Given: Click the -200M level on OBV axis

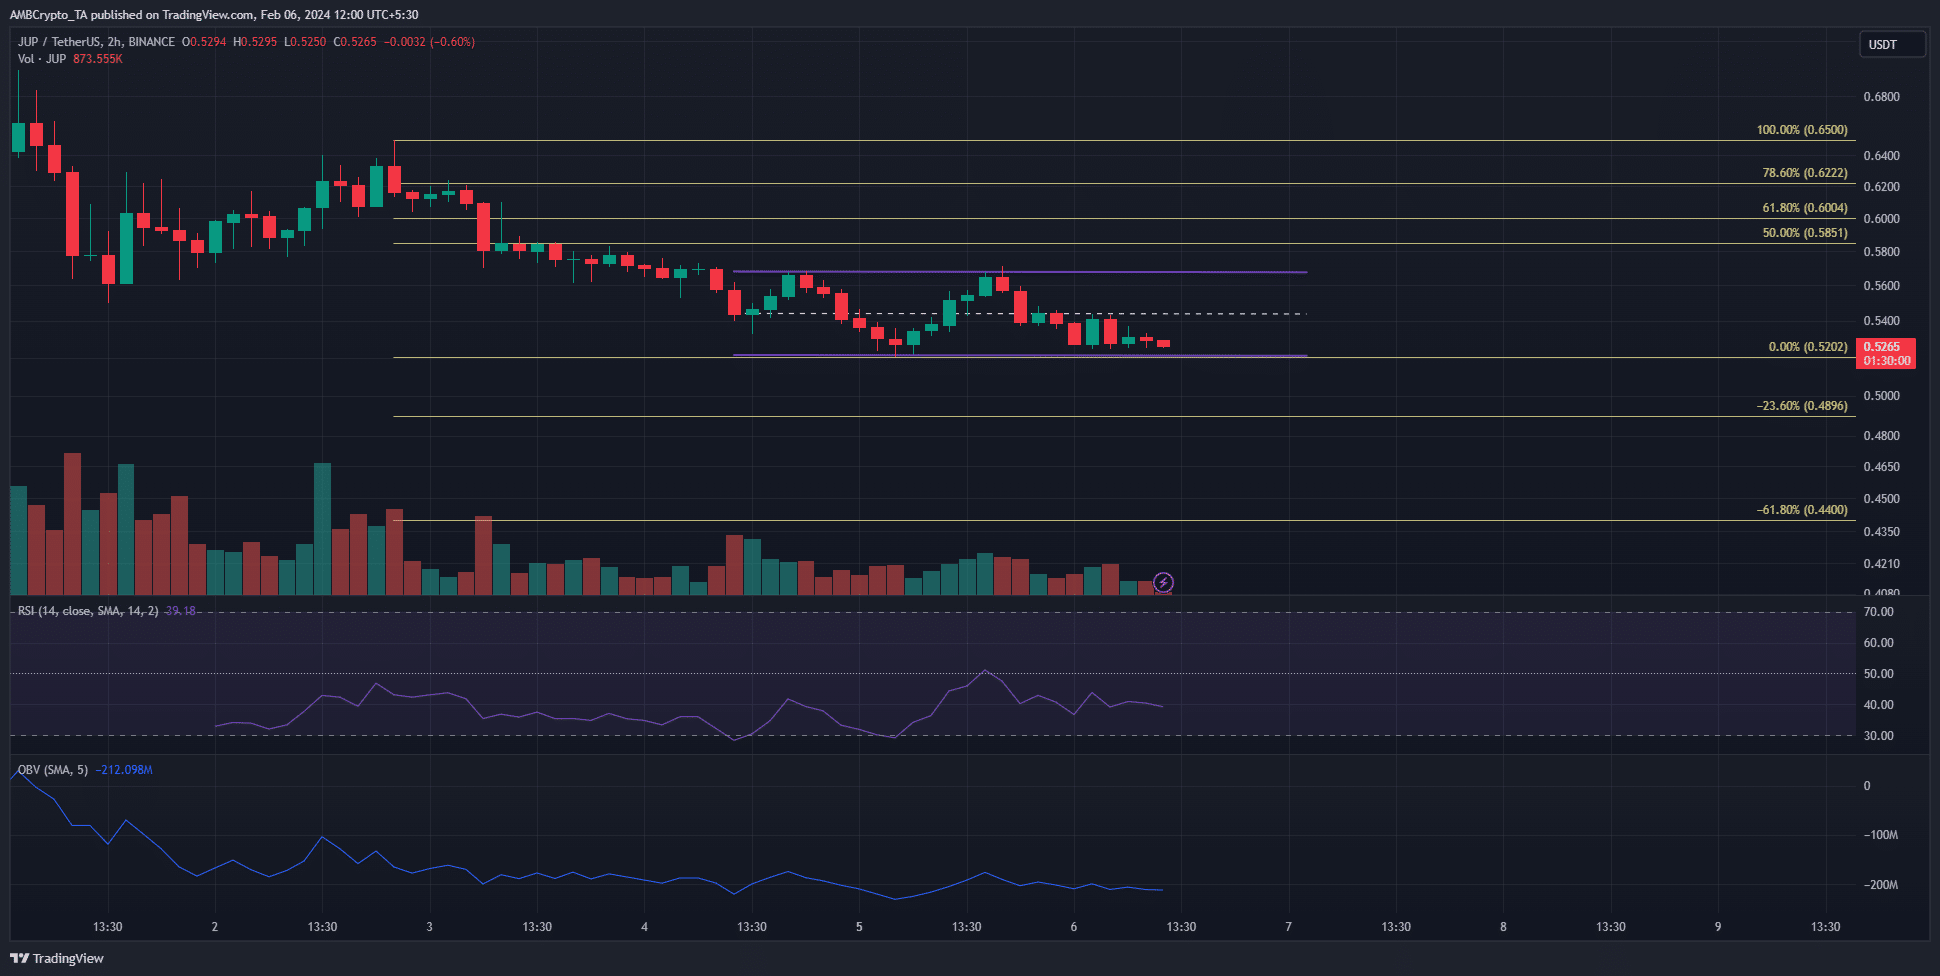Looking at the screenshot, I should pos(1880,885).
